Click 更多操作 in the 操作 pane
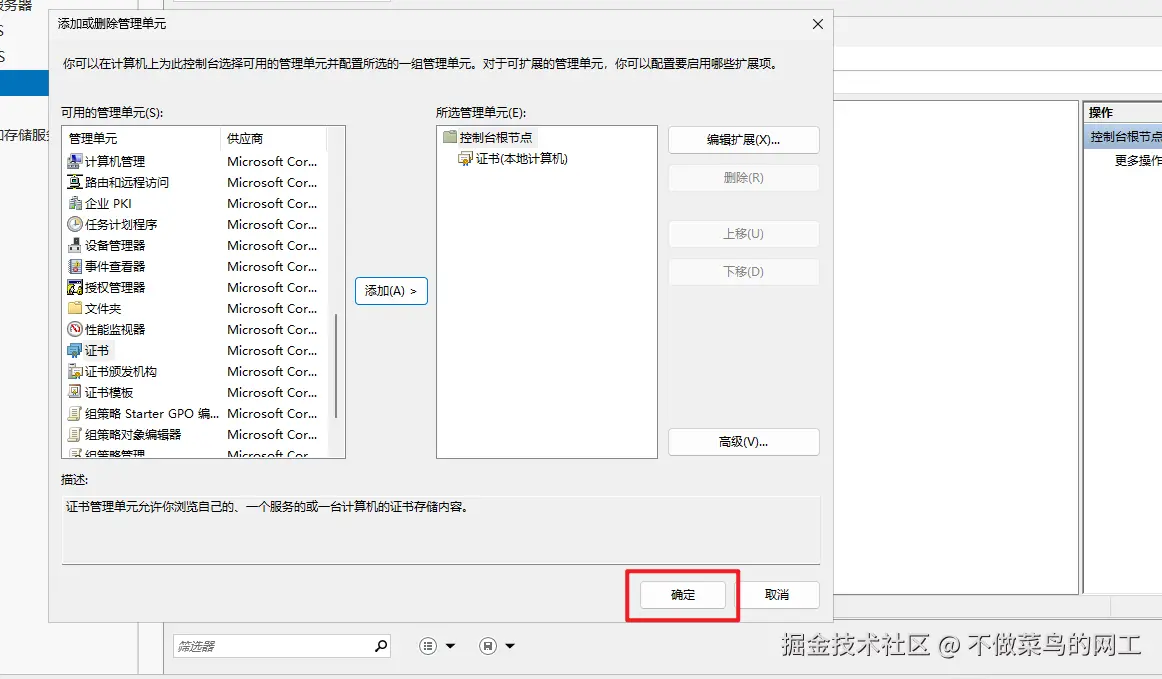 (x=1138, y=161)
